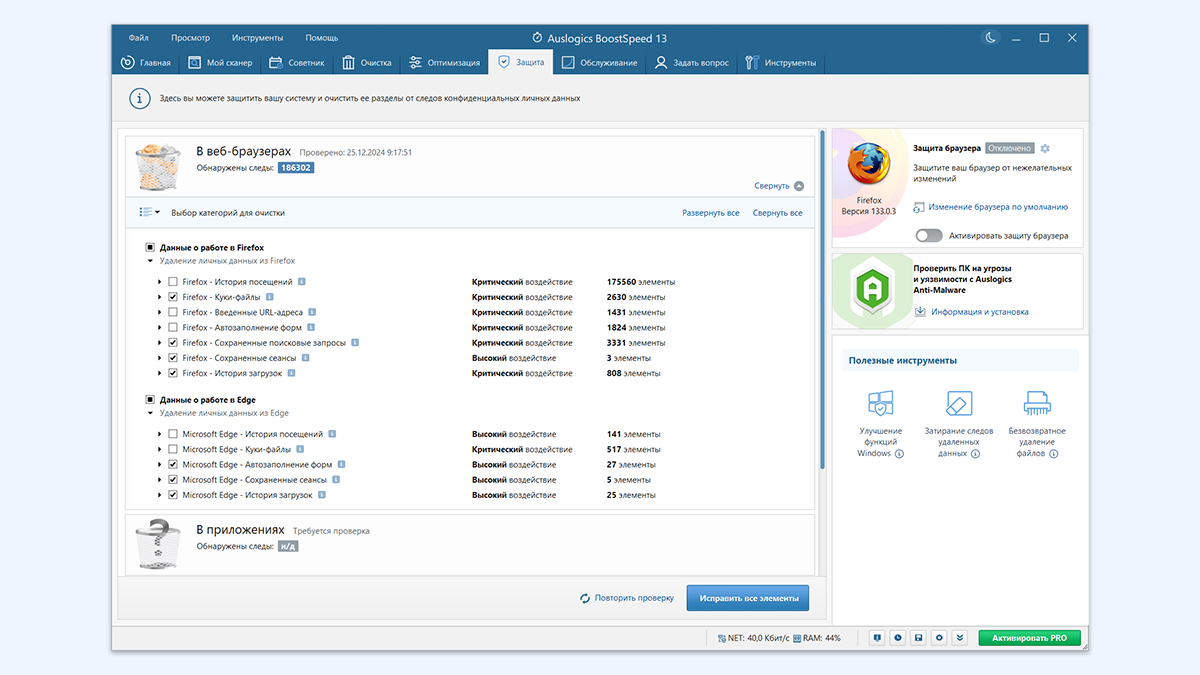Viewport: 1200px width, 675px height.
Task: Open the Задать вопрос tab
Action: tap(692, 63)
